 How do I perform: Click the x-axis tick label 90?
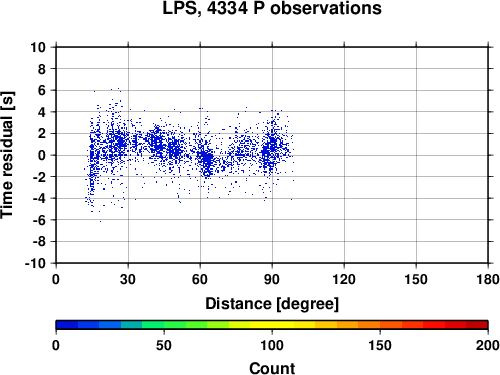[272, 279]
